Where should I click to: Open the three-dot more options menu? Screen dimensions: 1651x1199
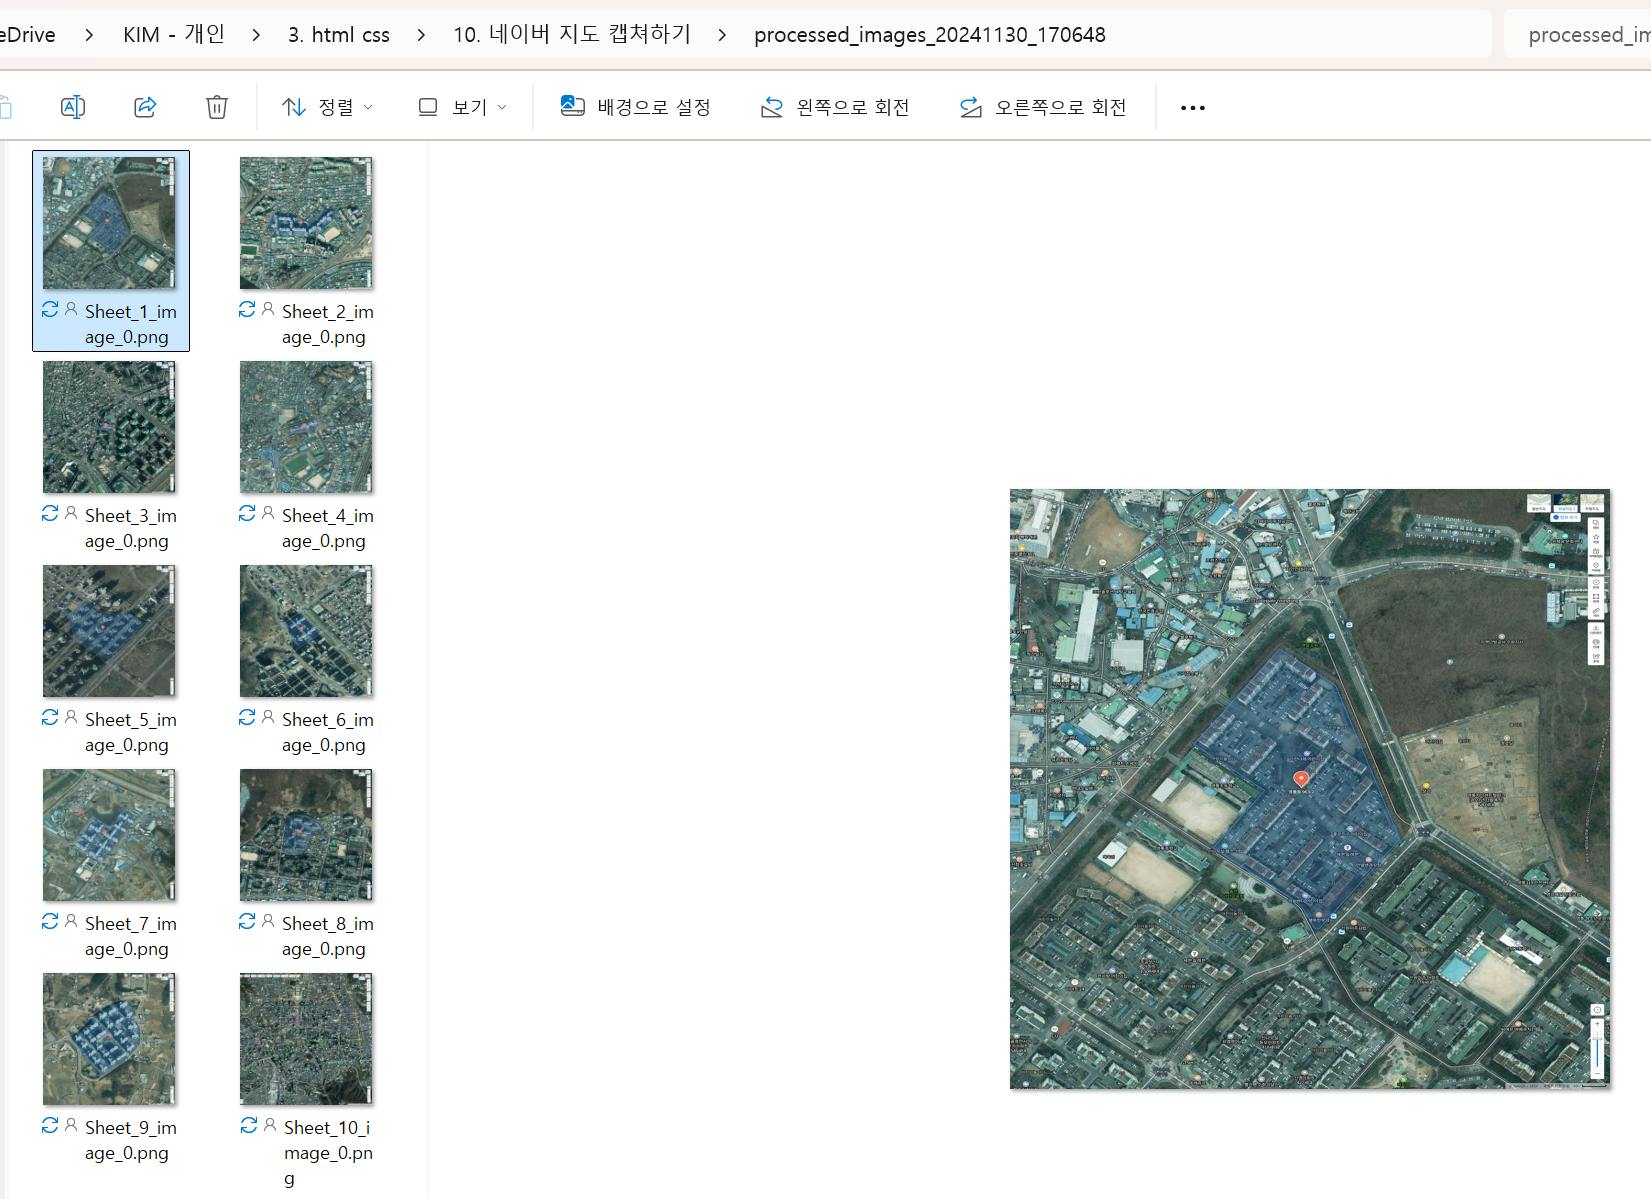1192,107
